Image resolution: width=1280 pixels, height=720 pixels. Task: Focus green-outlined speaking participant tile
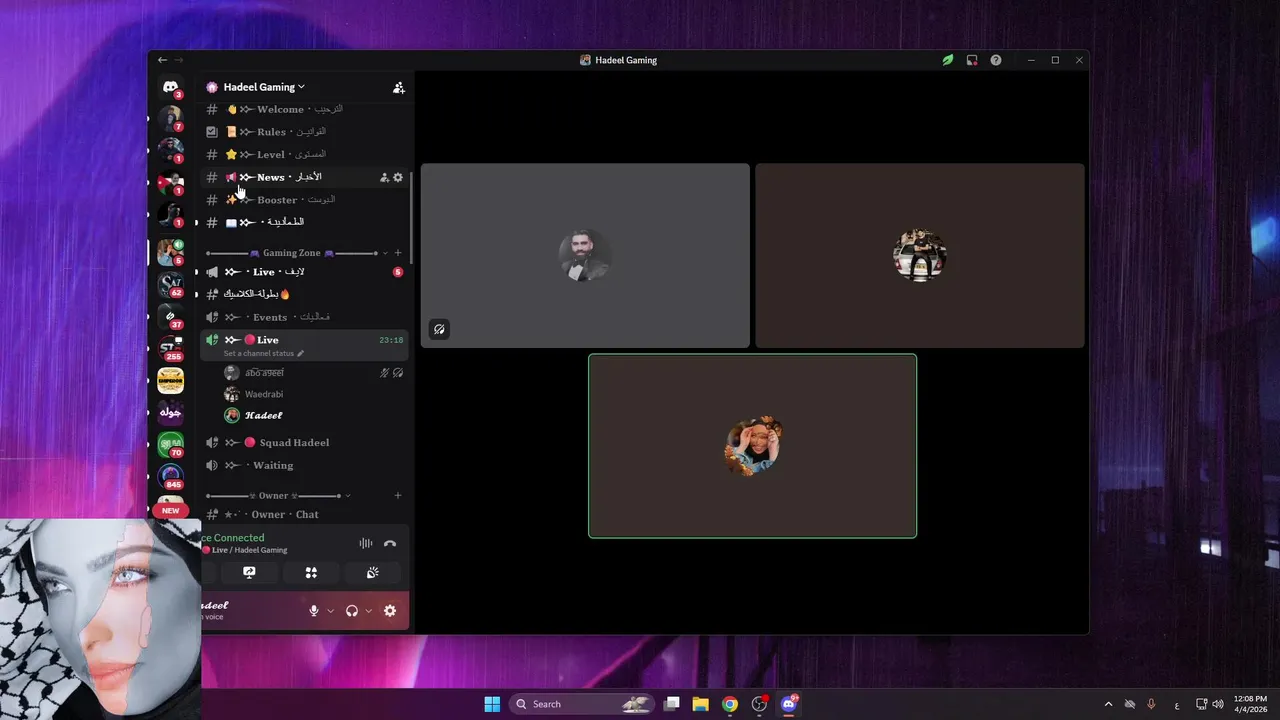(x=752, y=446)
